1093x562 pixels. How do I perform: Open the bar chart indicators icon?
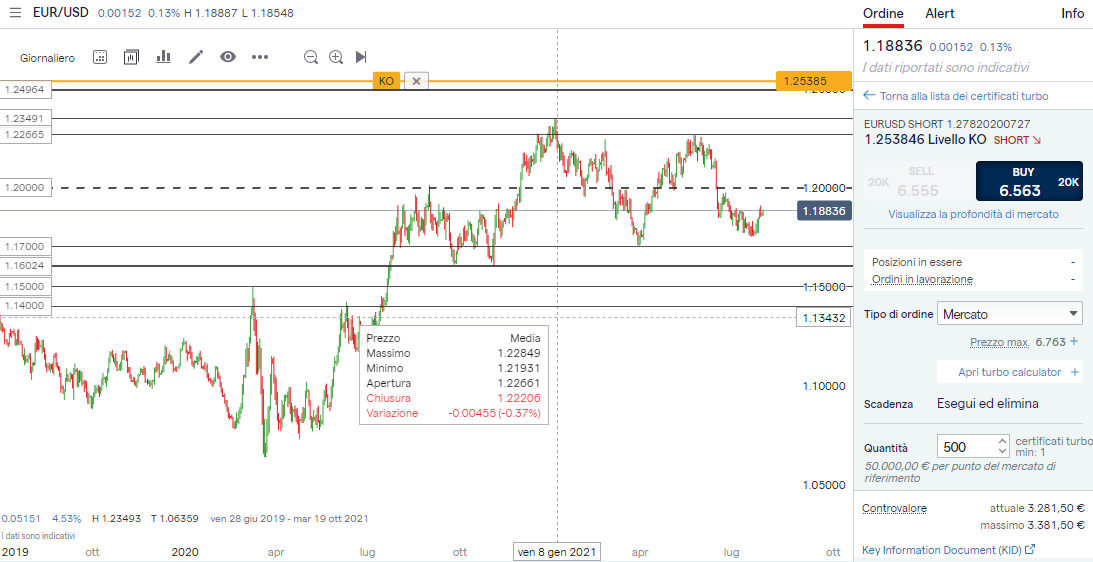coord(163,57)
